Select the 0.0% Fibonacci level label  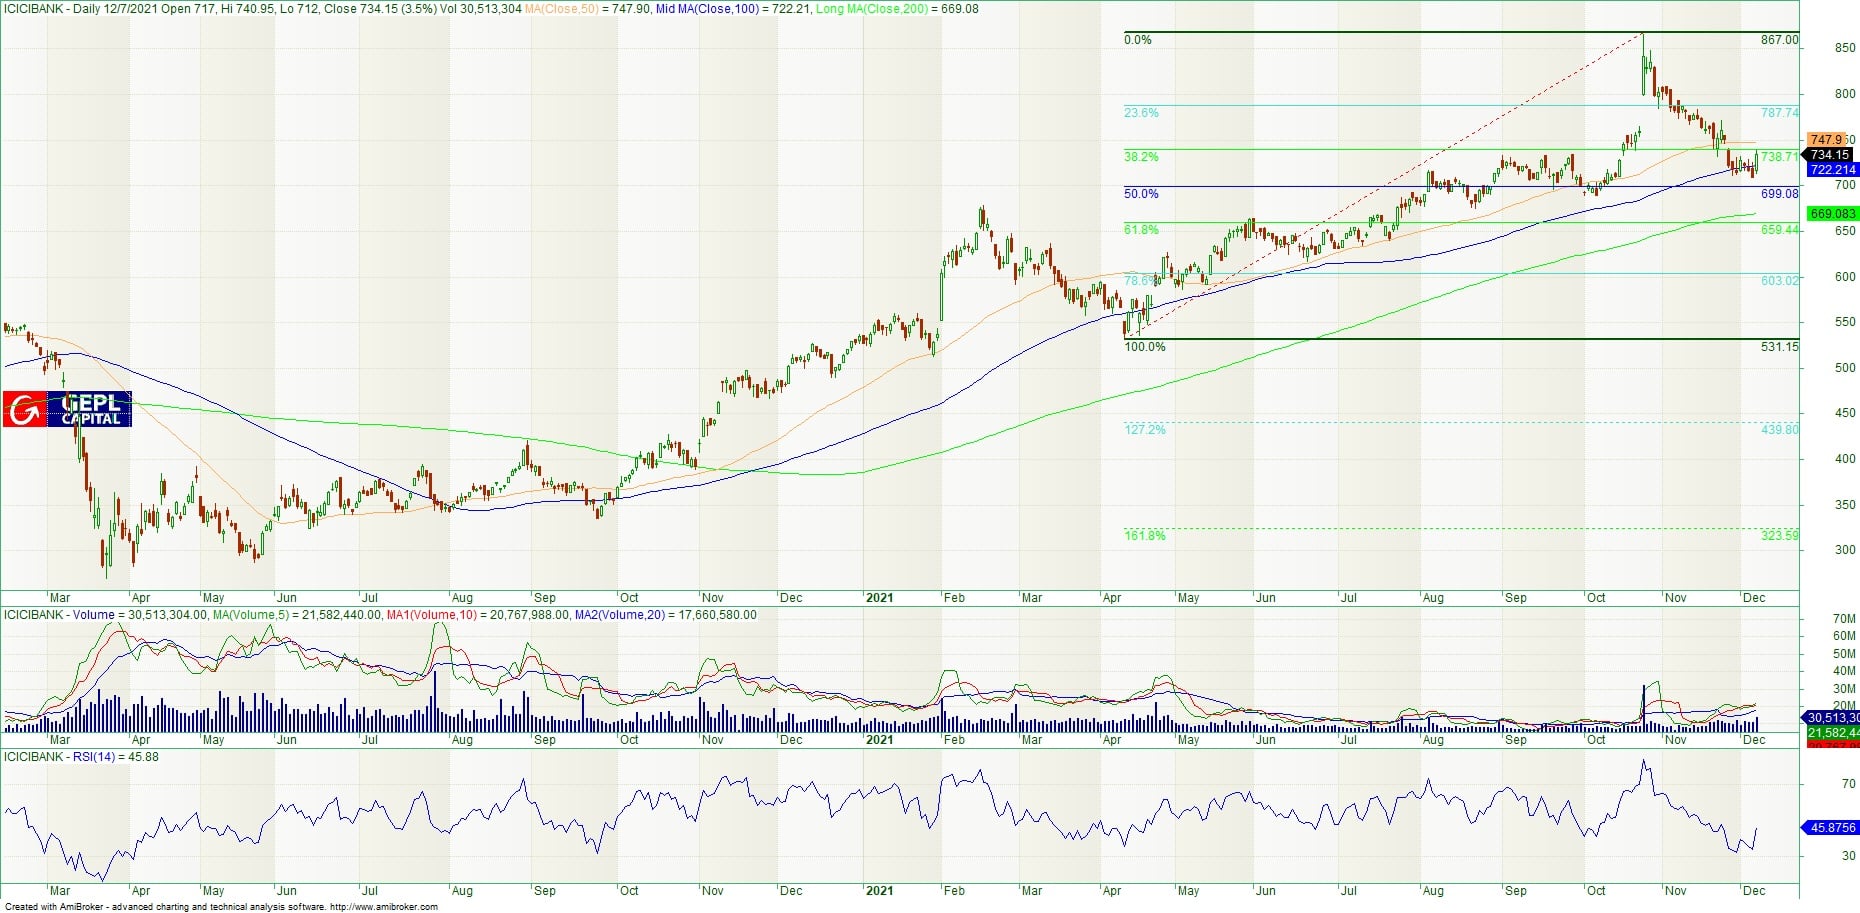tap(1138, 40)
